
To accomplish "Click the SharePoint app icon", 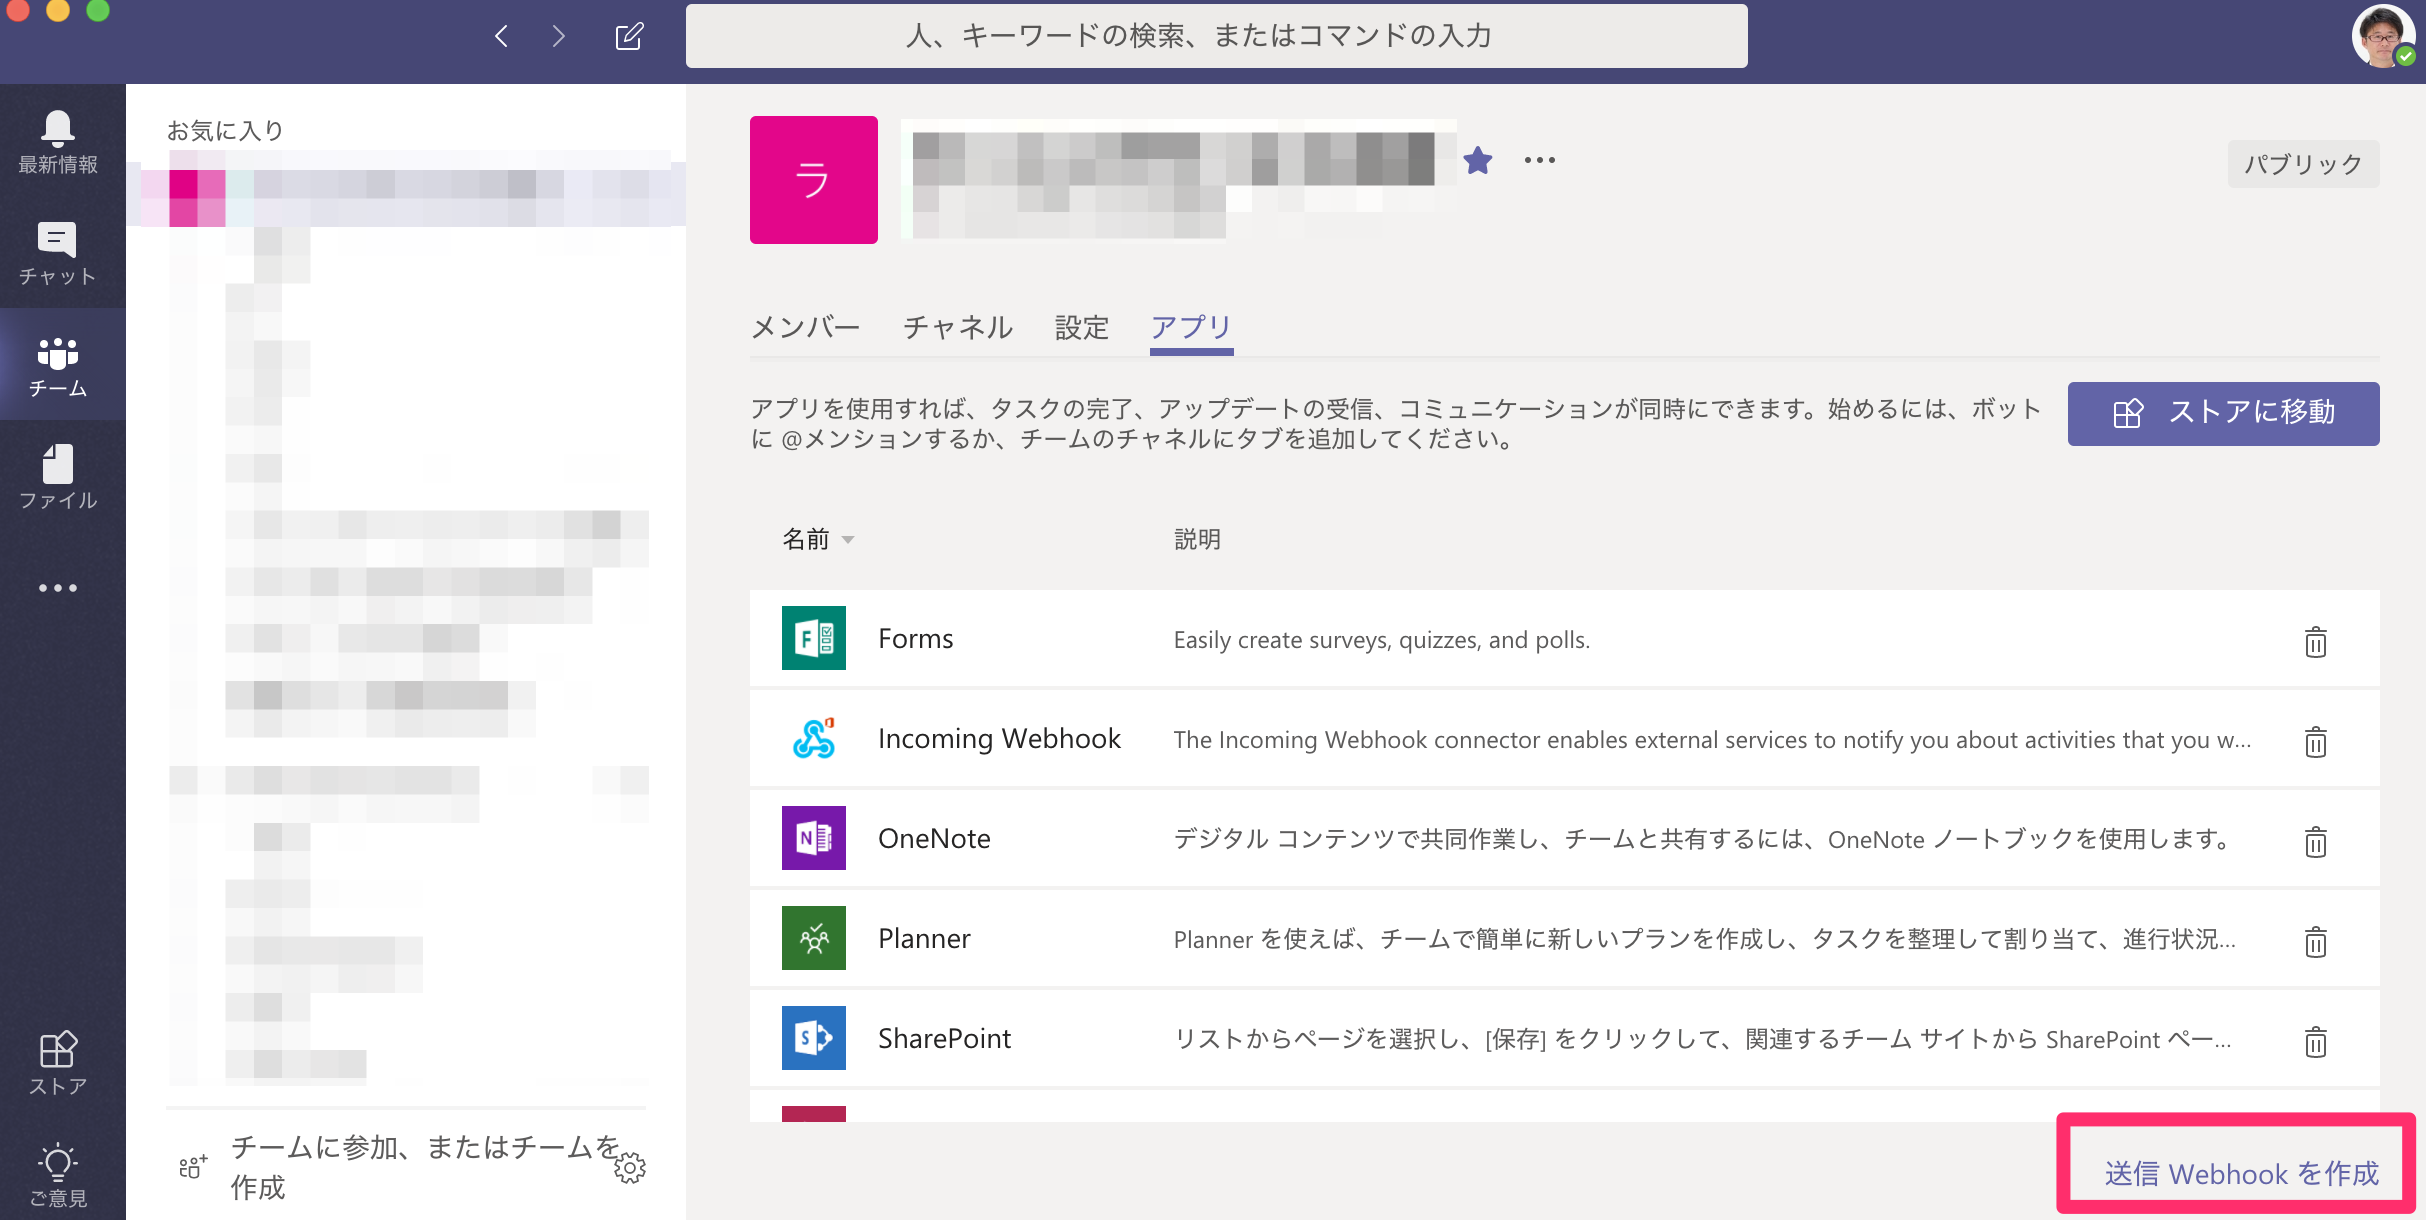I will tap(814, 1038).
